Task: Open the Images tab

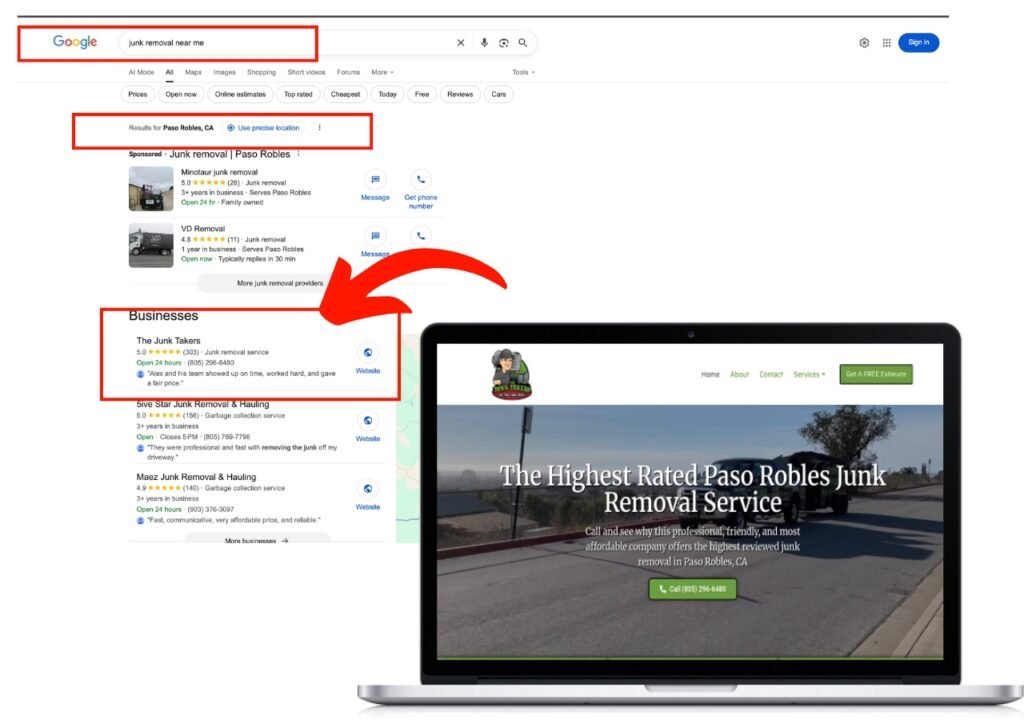Action: [224, 73]
